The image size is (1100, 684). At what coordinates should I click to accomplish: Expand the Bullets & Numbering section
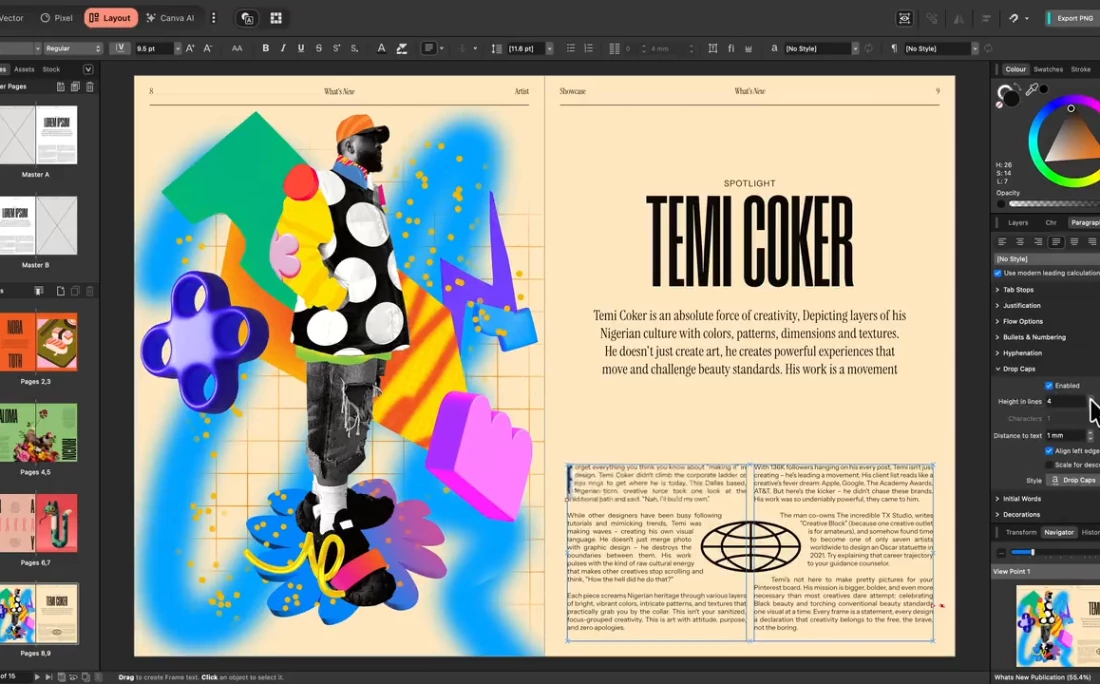[1033, 337]
